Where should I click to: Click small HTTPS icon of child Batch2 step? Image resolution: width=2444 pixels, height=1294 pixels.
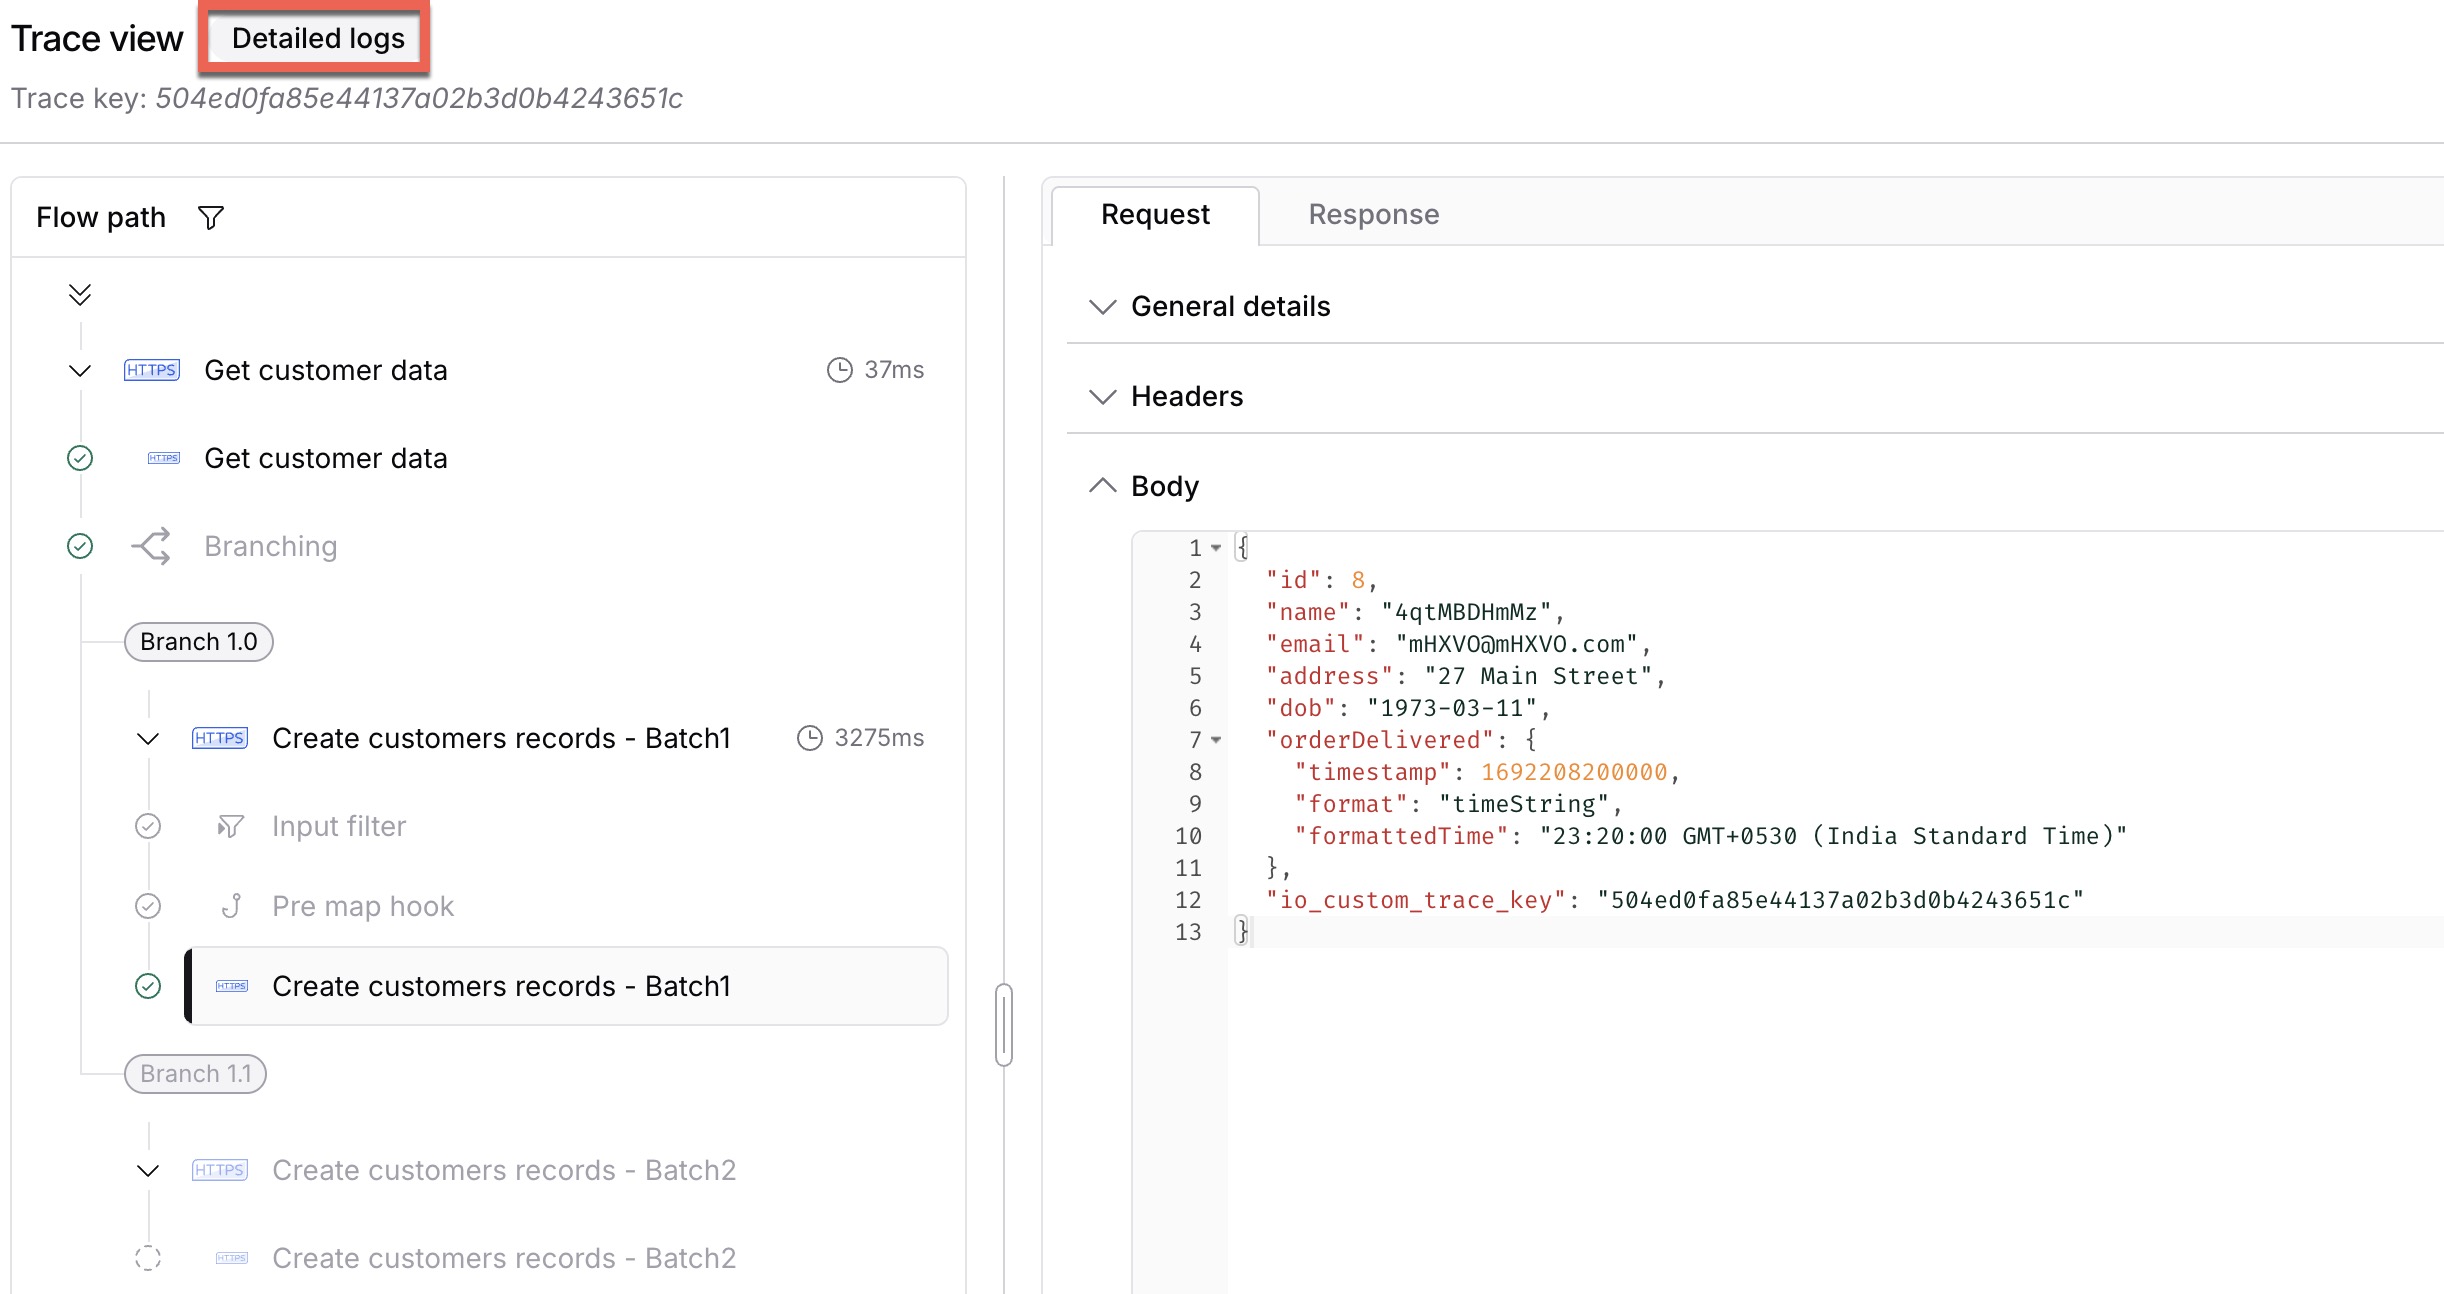(232, 1258)
